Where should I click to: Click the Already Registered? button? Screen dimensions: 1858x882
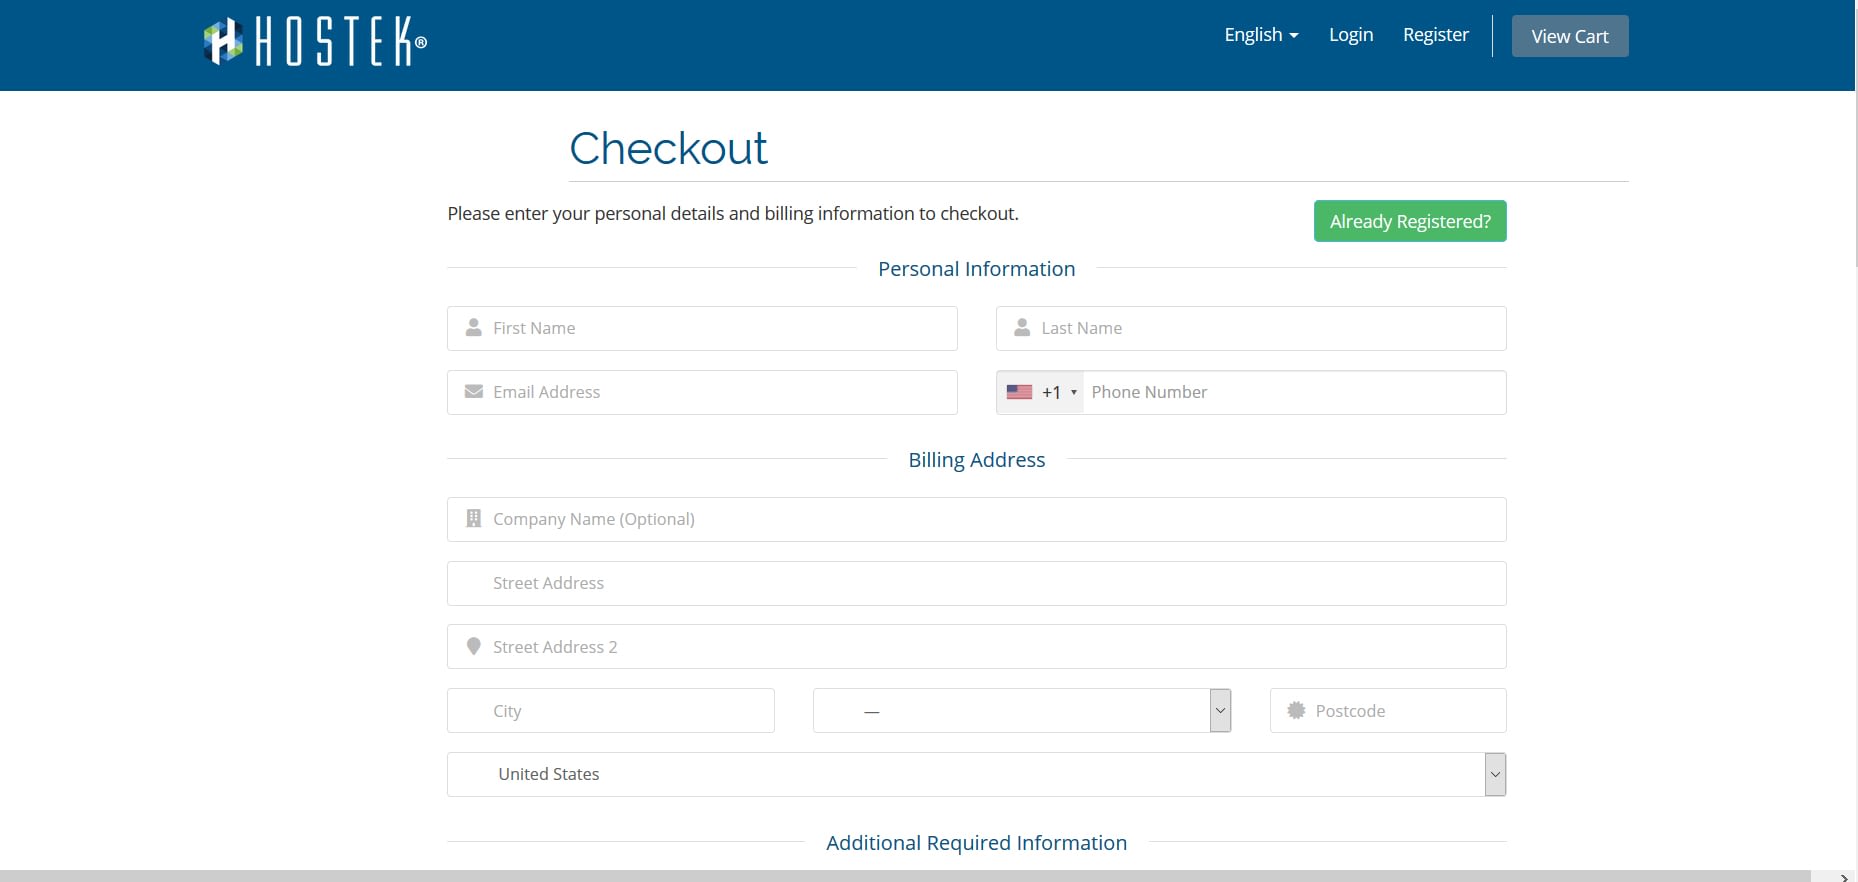(1410, 221)
